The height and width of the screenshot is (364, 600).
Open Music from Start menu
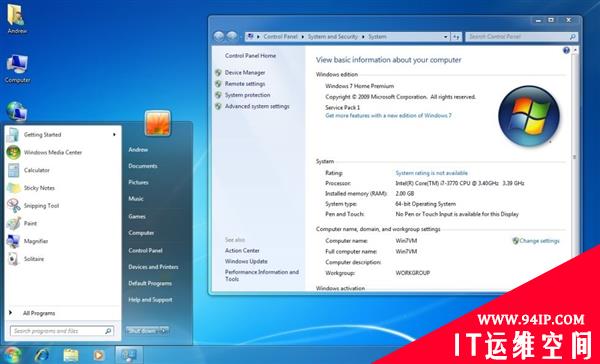coord(136,199)
